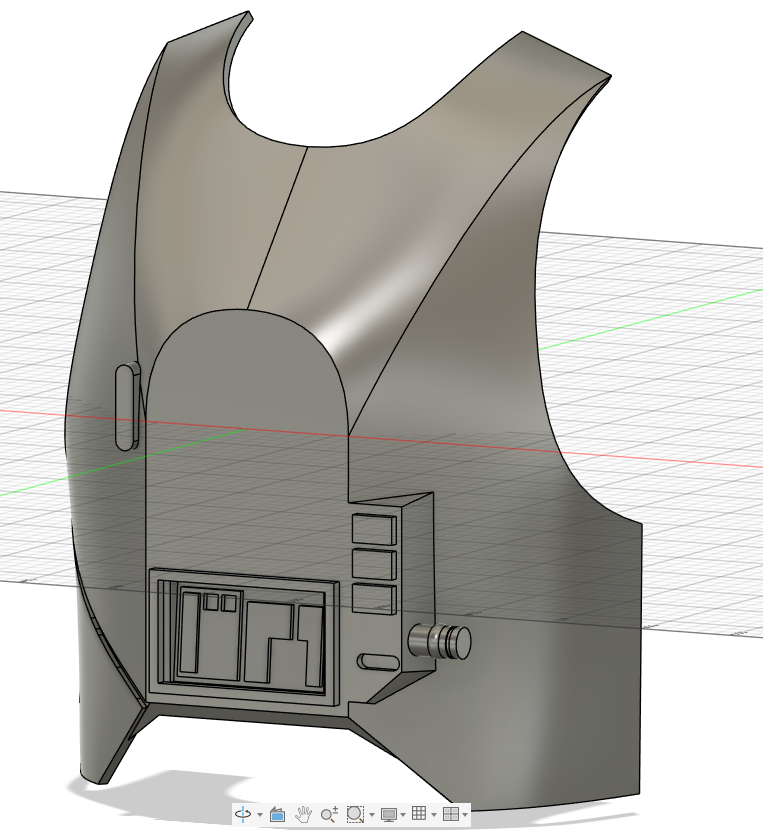The width and height of the screenshot is (763, 830).
Task: Select the small horizontal oval slot near knob
Action: (x=379, y=661)
